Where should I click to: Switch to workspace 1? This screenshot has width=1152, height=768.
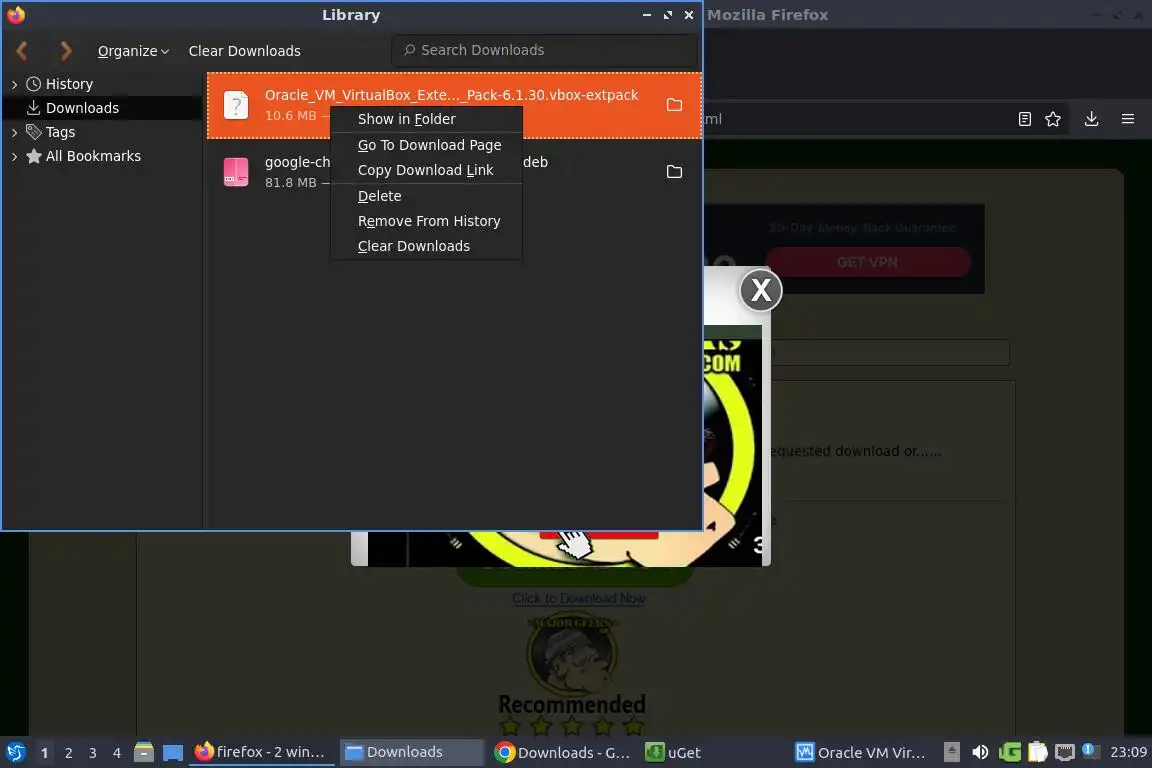coord(44,753)
